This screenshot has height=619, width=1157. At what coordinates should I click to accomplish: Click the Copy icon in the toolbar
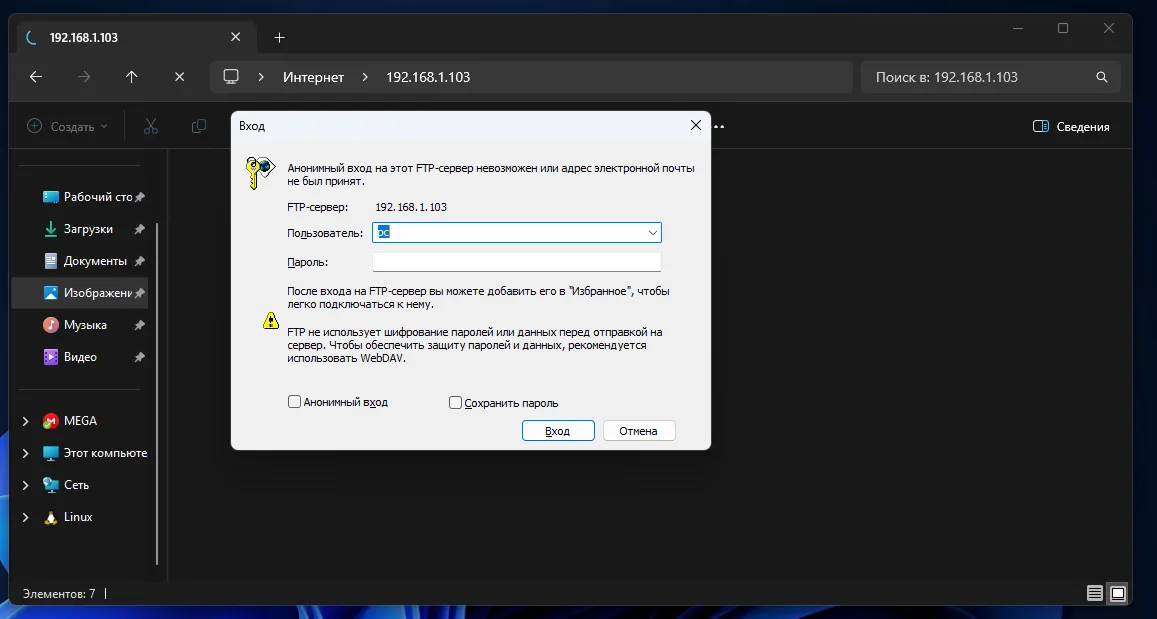198,125
